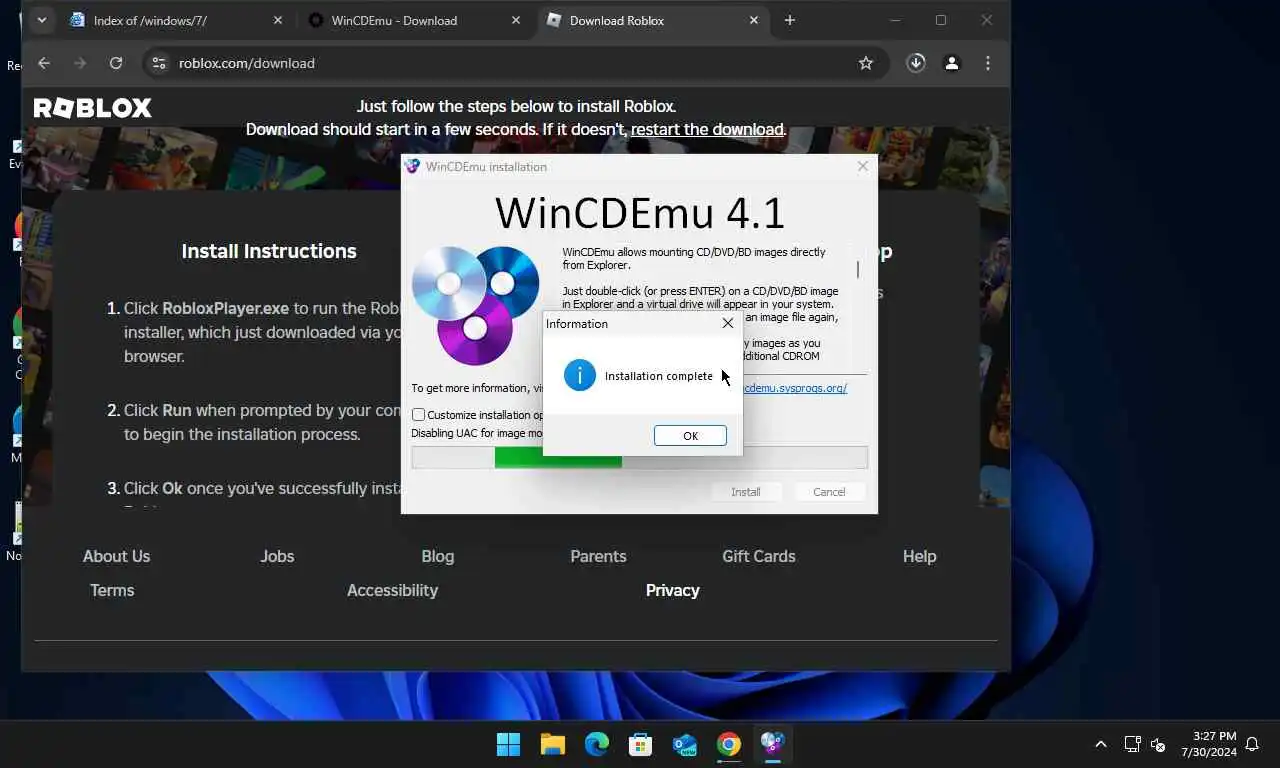Close the Index of /windows/7/ tab
The height and width of the screenshot is (768, 1280).
point(278,20)
